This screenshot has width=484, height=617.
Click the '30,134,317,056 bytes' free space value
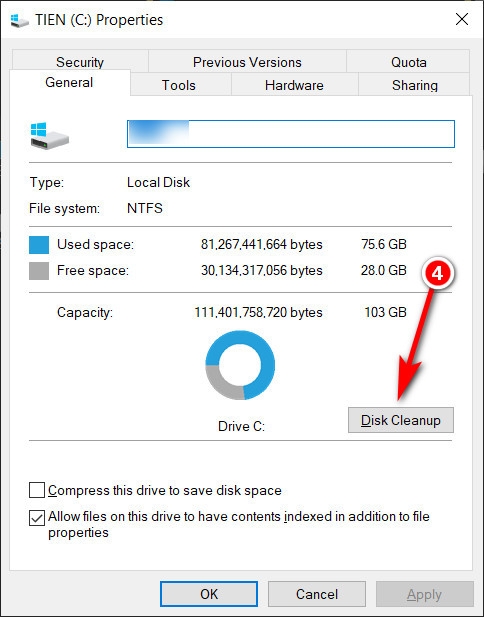262,271
